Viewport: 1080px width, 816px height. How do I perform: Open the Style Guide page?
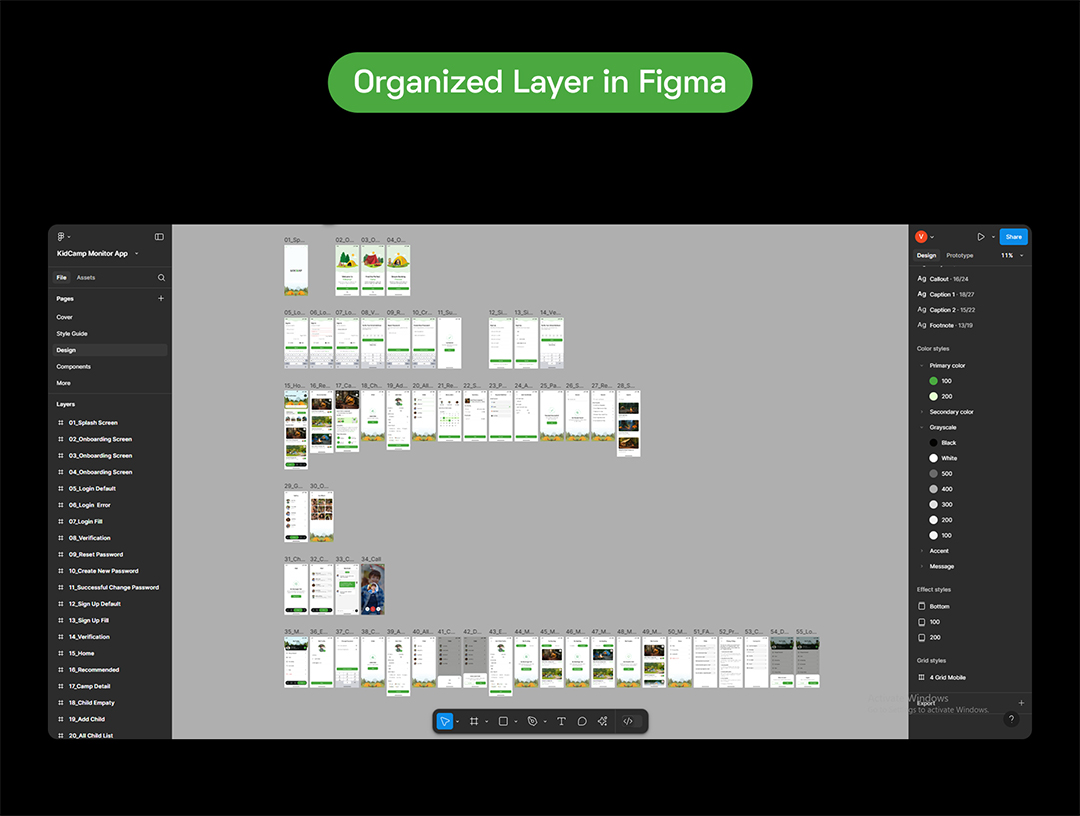click(x=72, y=334)
